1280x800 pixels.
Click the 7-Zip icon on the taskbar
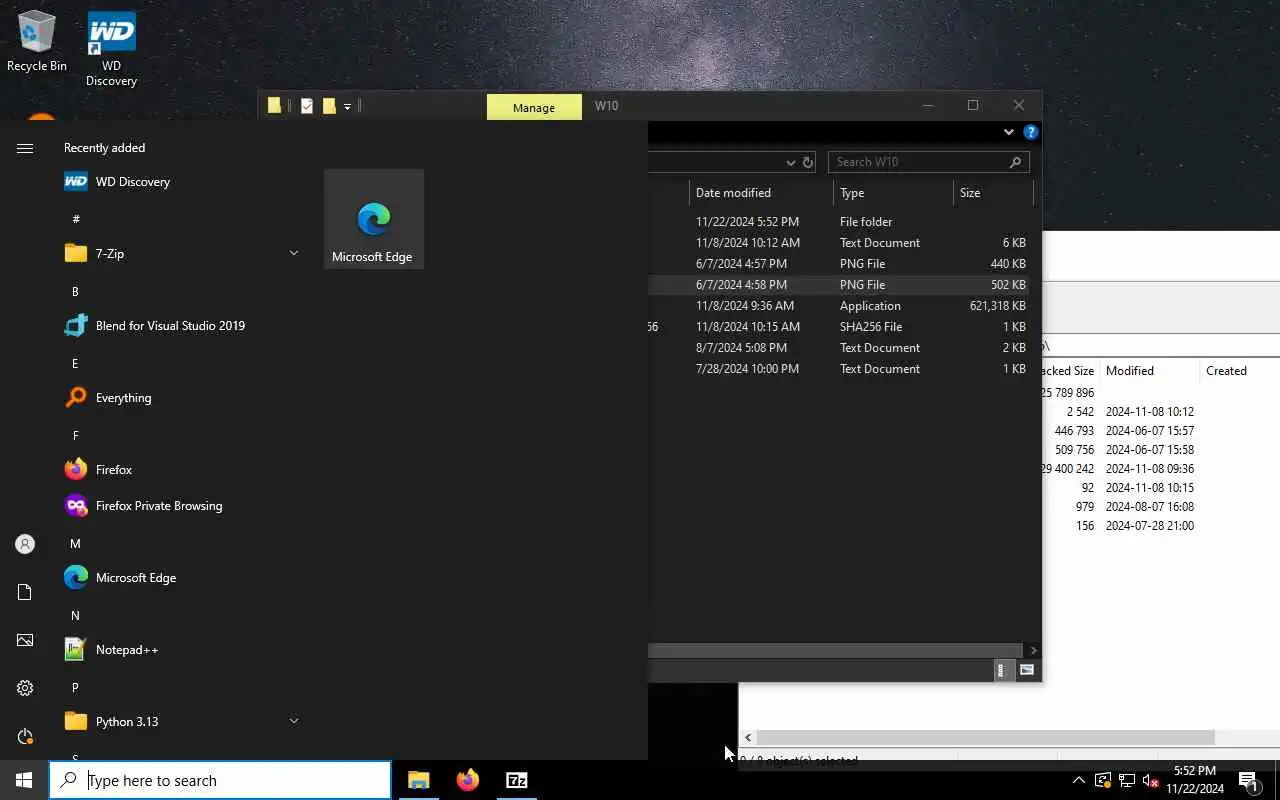coord(517,780)
